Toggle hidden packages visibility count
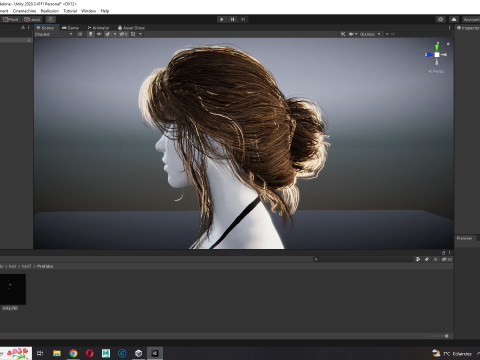This screenshot has height=360, width=480. (x=447, y=259)
